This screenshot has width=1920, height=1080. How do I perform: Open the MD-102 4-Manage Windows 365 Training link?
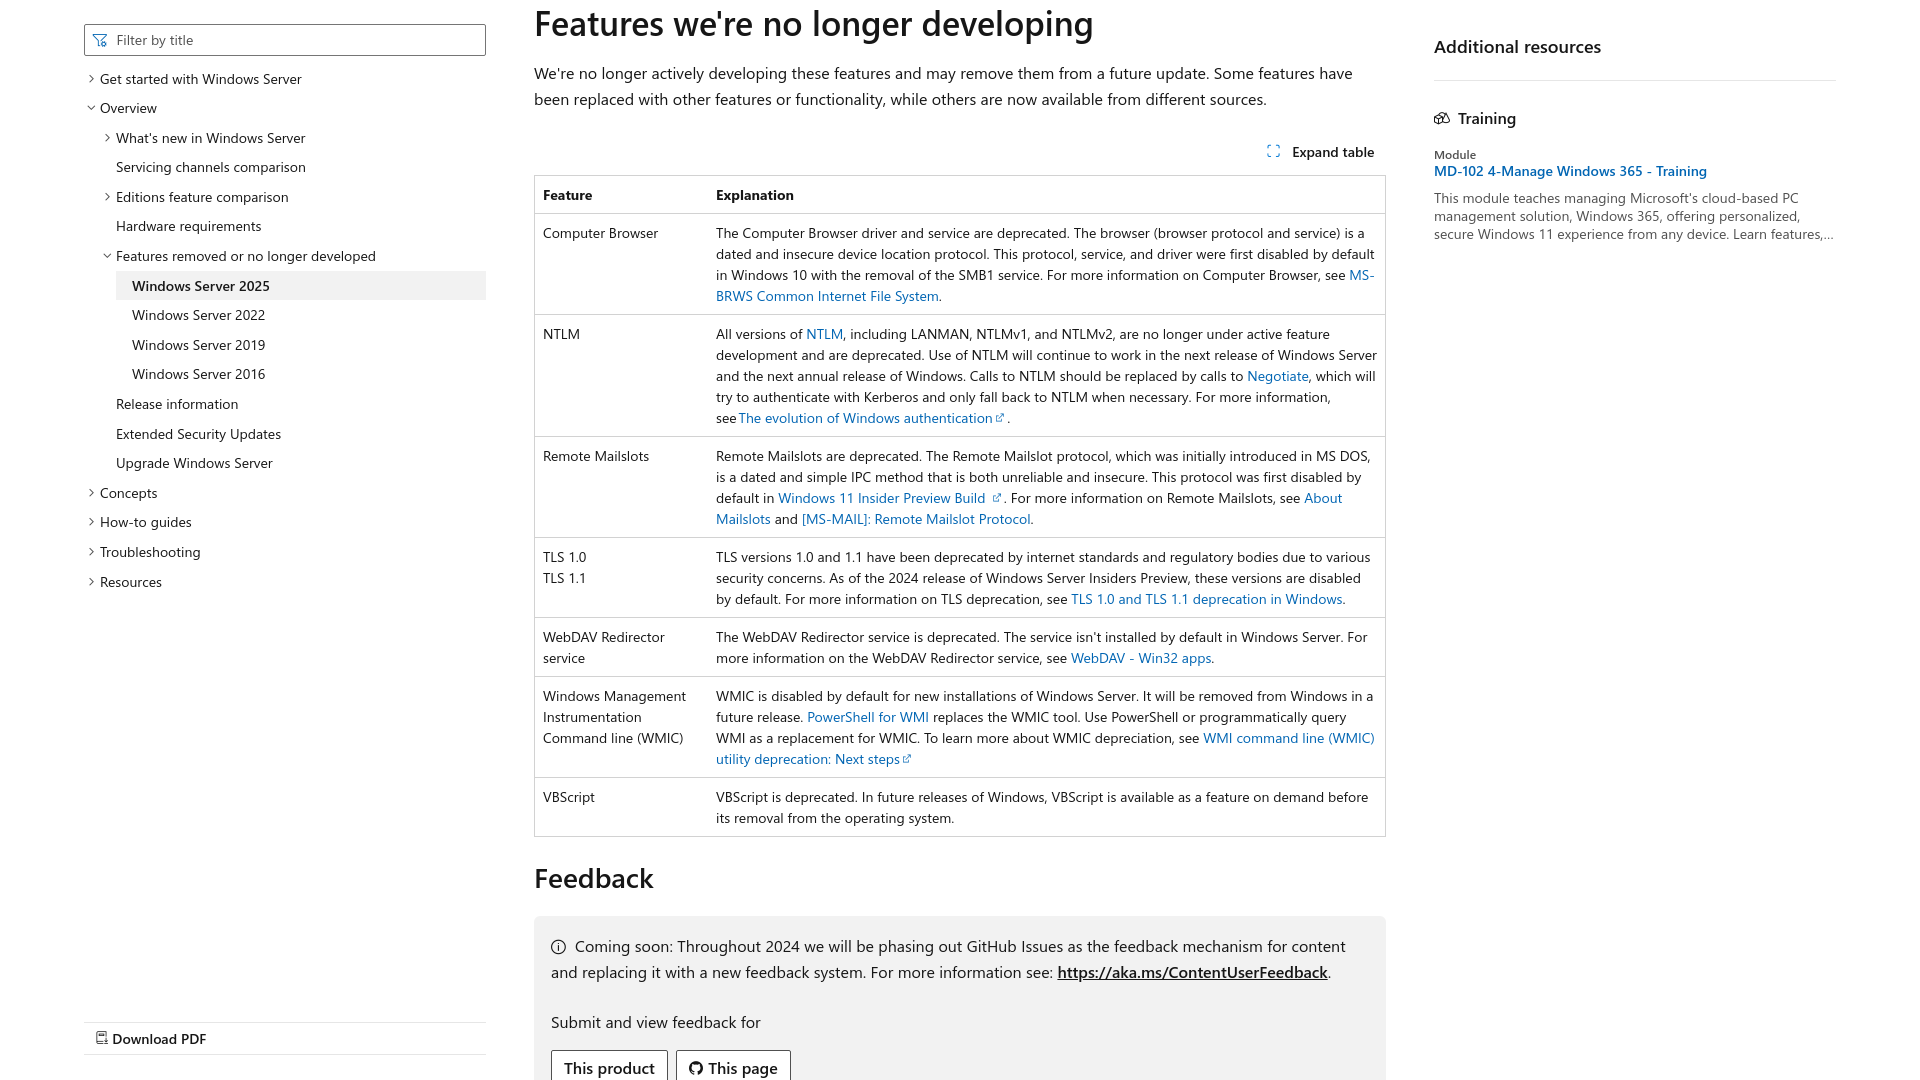pyautogui.click(x=1569, y=170)
